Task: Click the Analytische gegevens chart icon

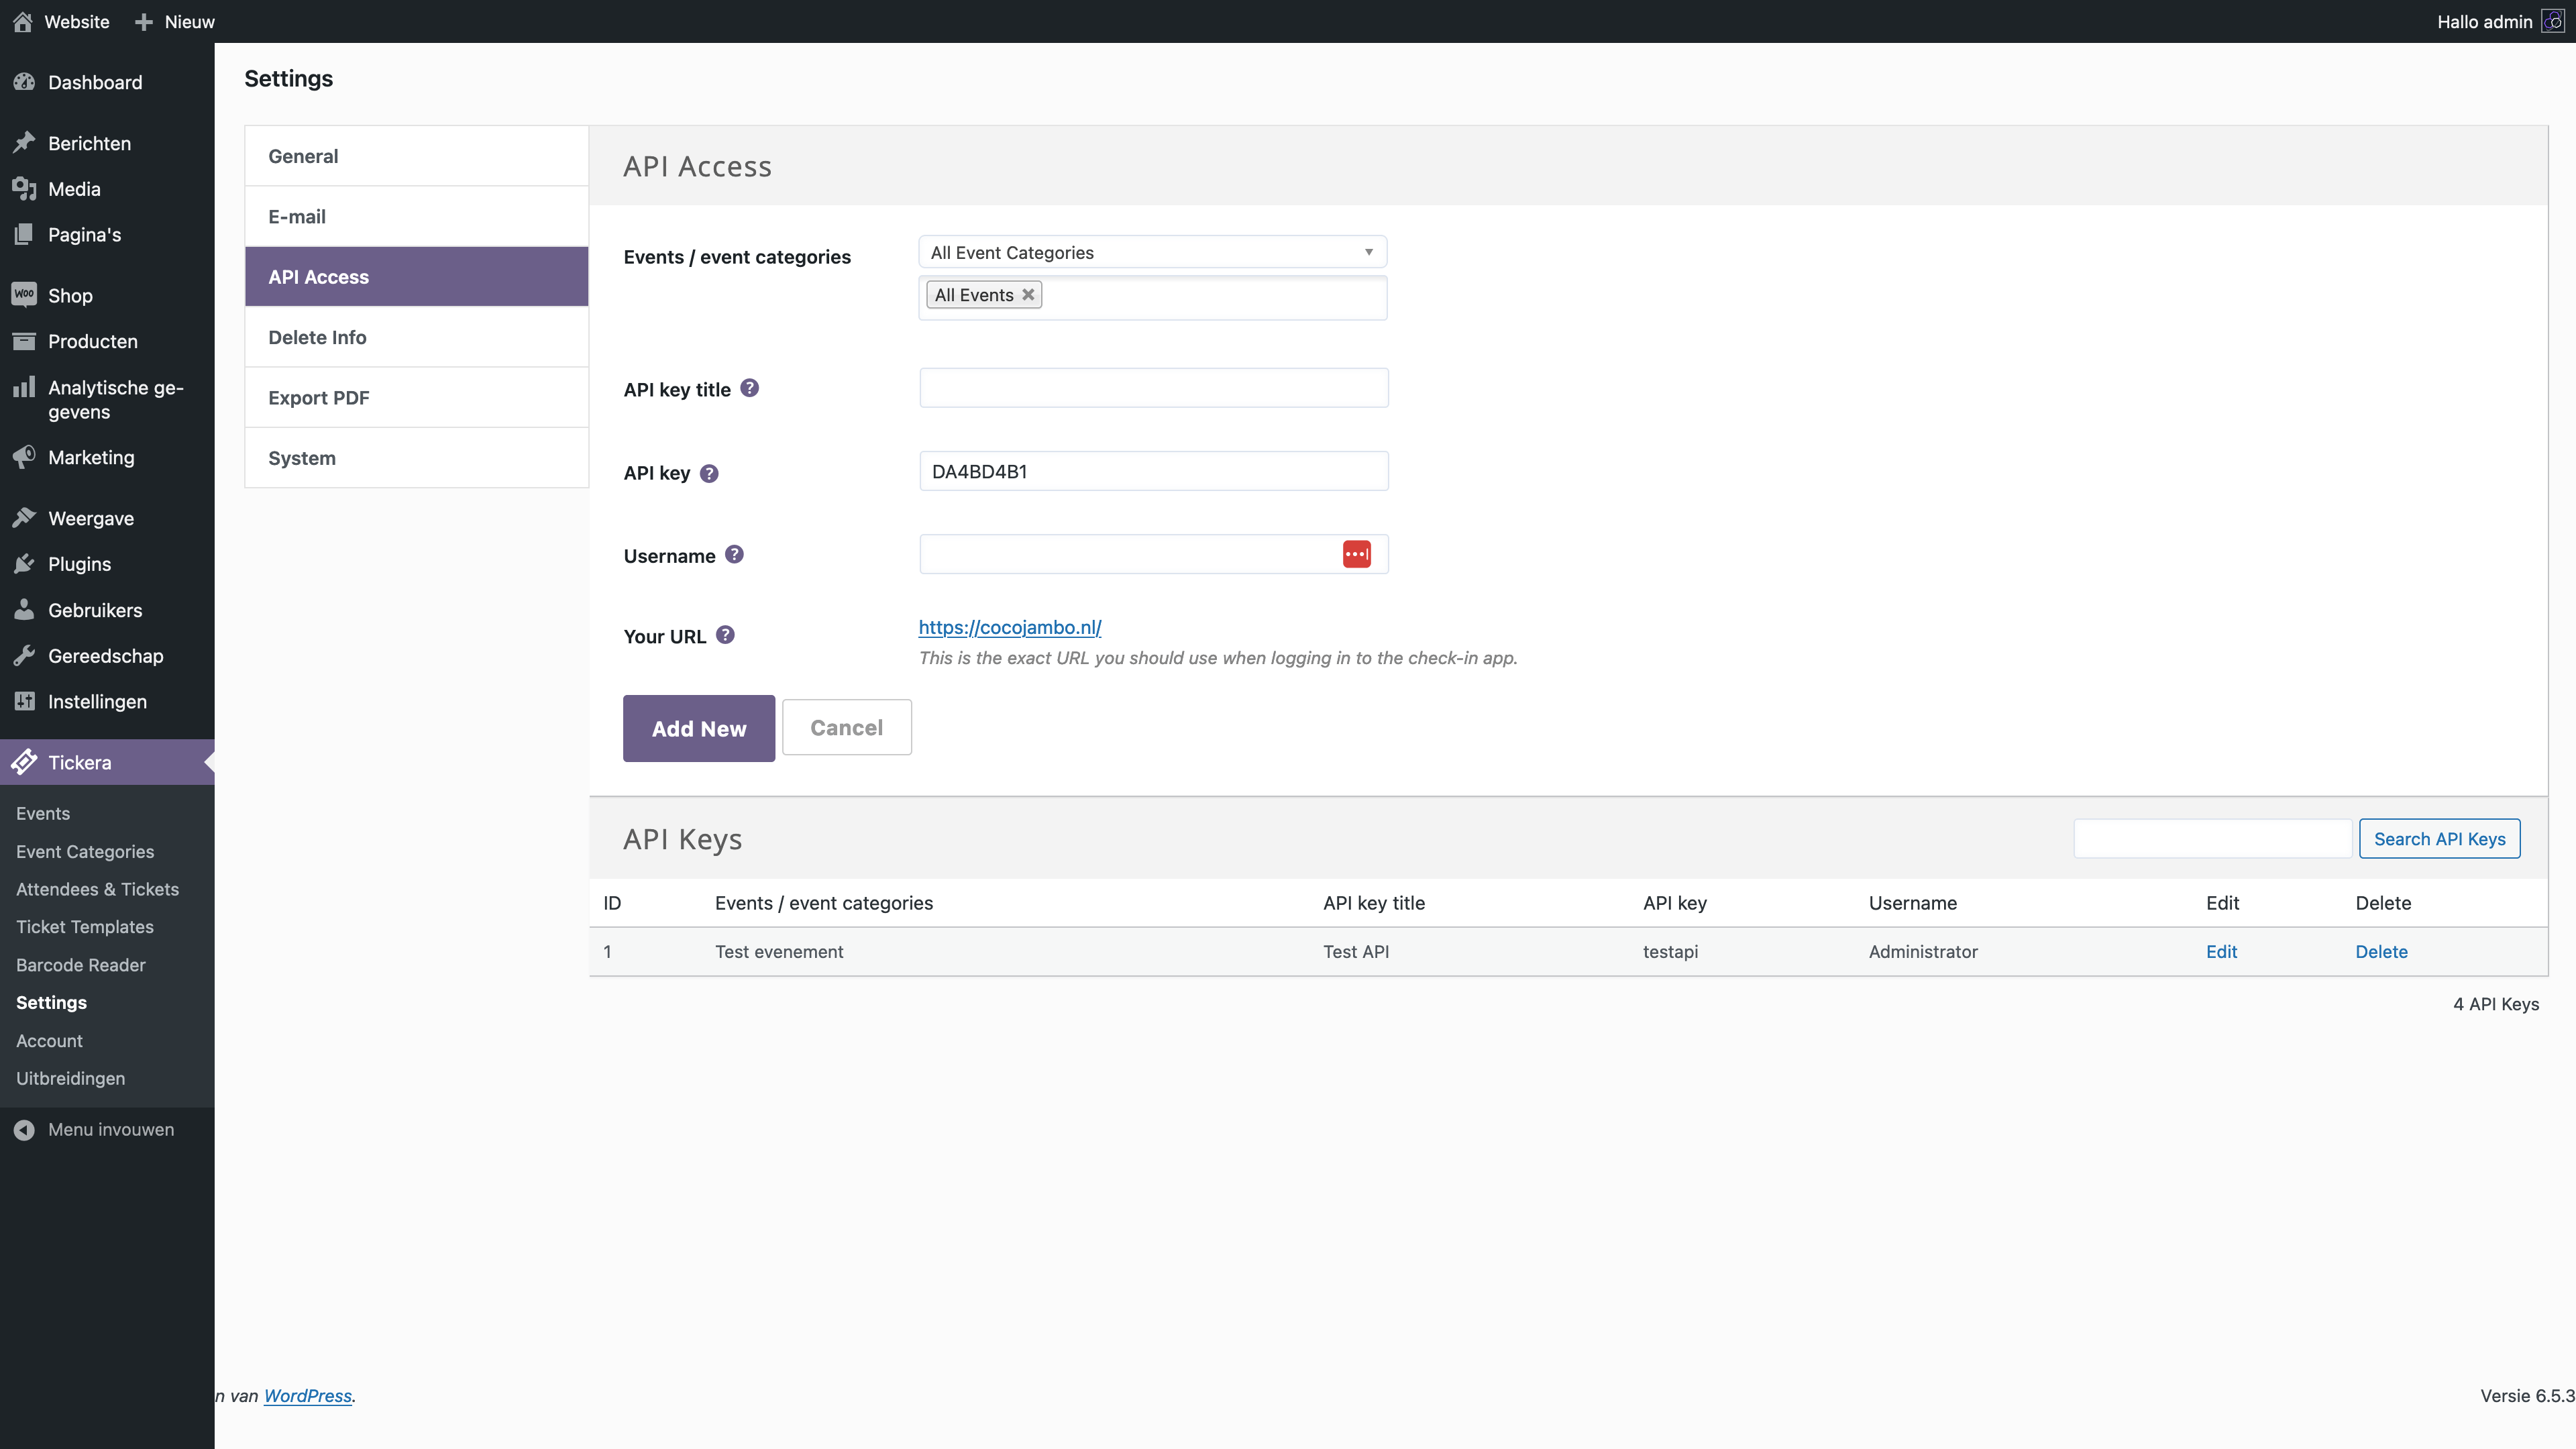Action: [x=24, y=387]
